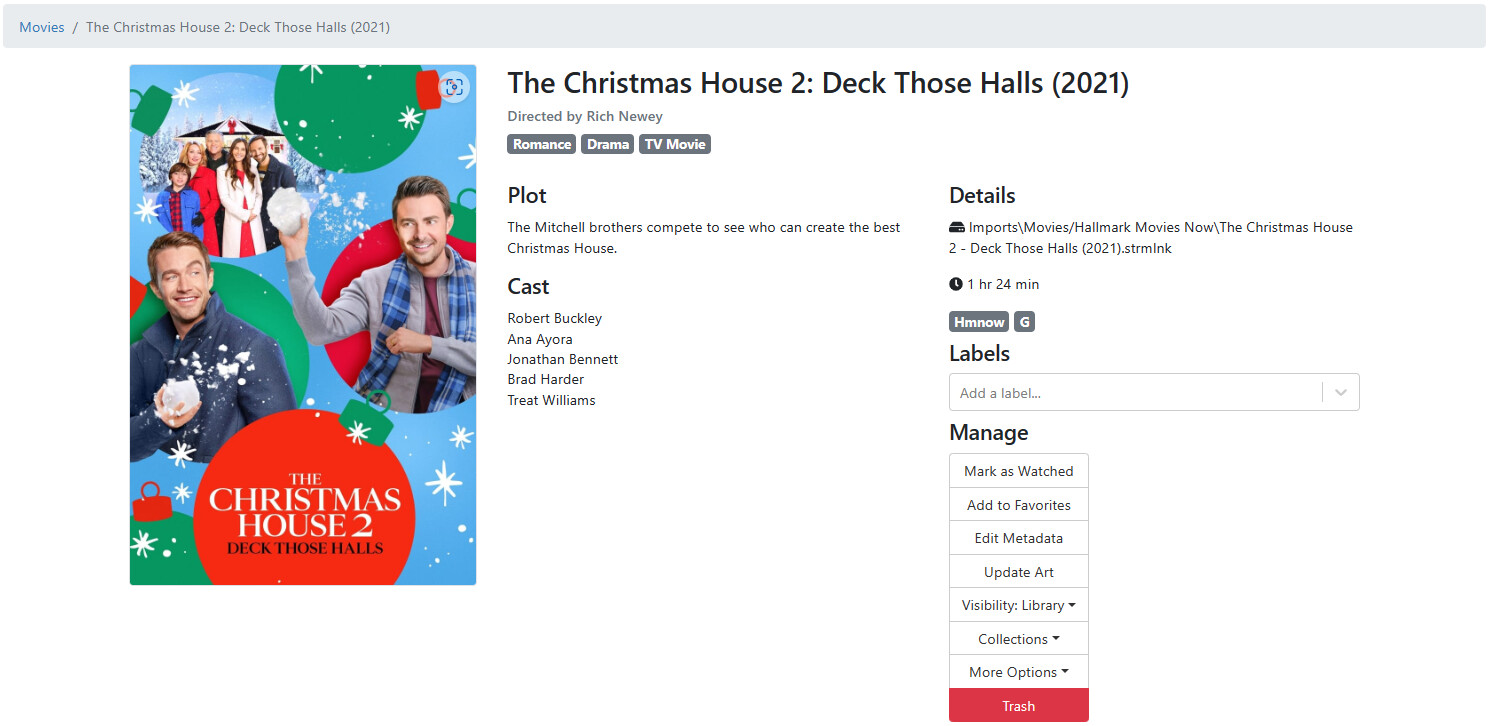Go back to Movies via the breadcrumb
The width and height of the screenshot is (1489, 726).
[42, 27]
